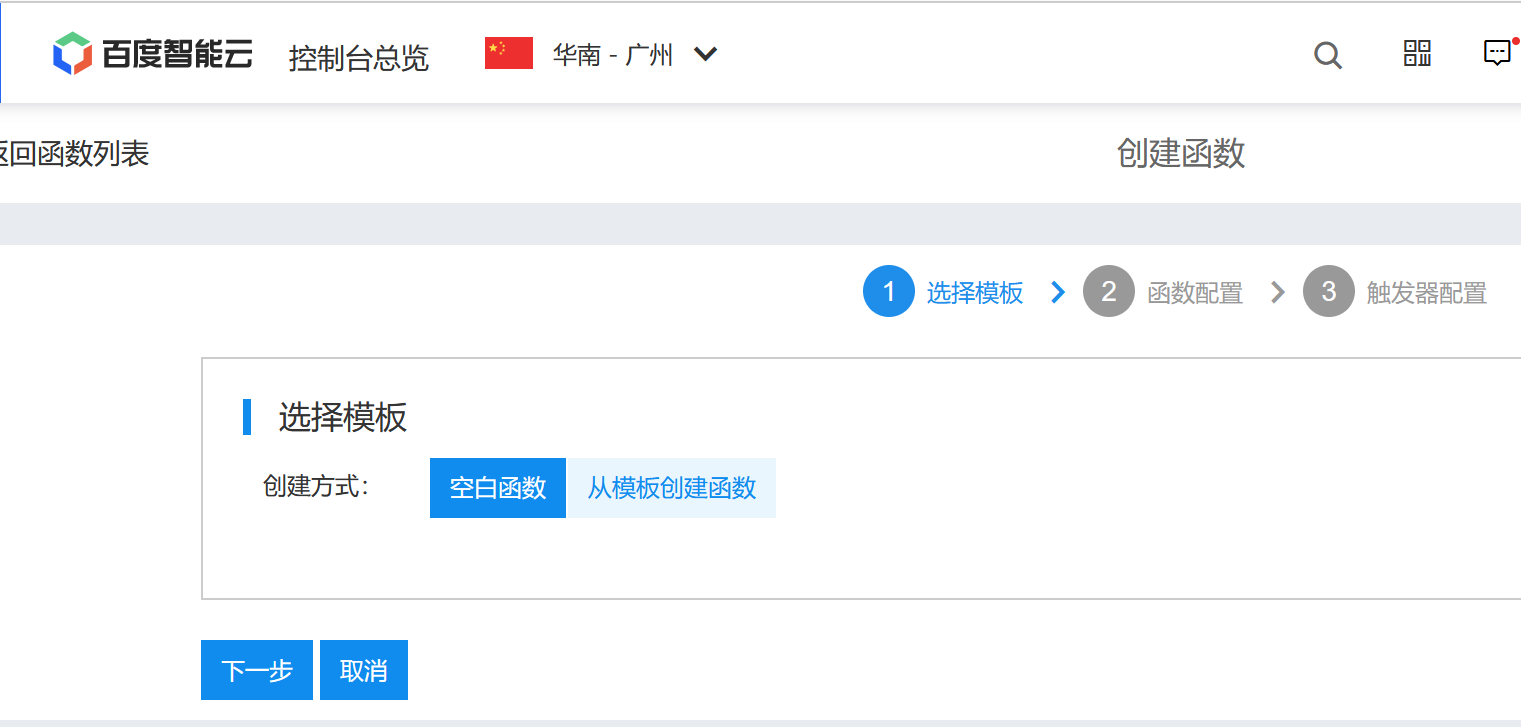Select the 选择模板 step label

tap(975, 291)
